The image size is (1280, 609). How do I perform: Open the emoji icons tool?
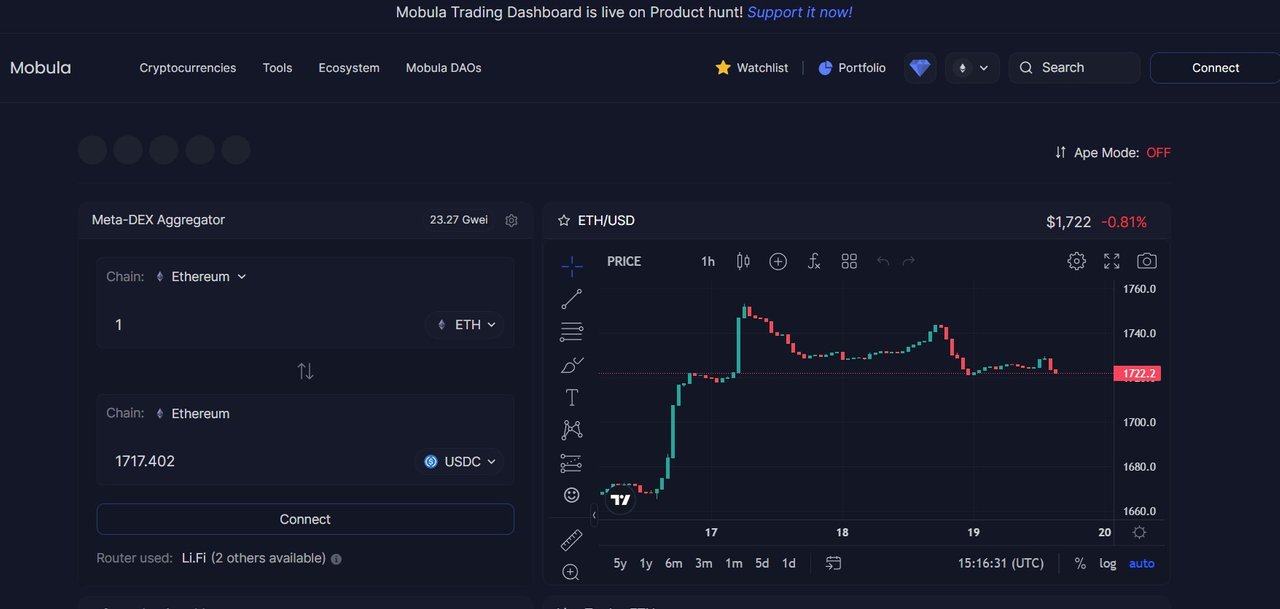pyautogui.click(x=572, y=495)
